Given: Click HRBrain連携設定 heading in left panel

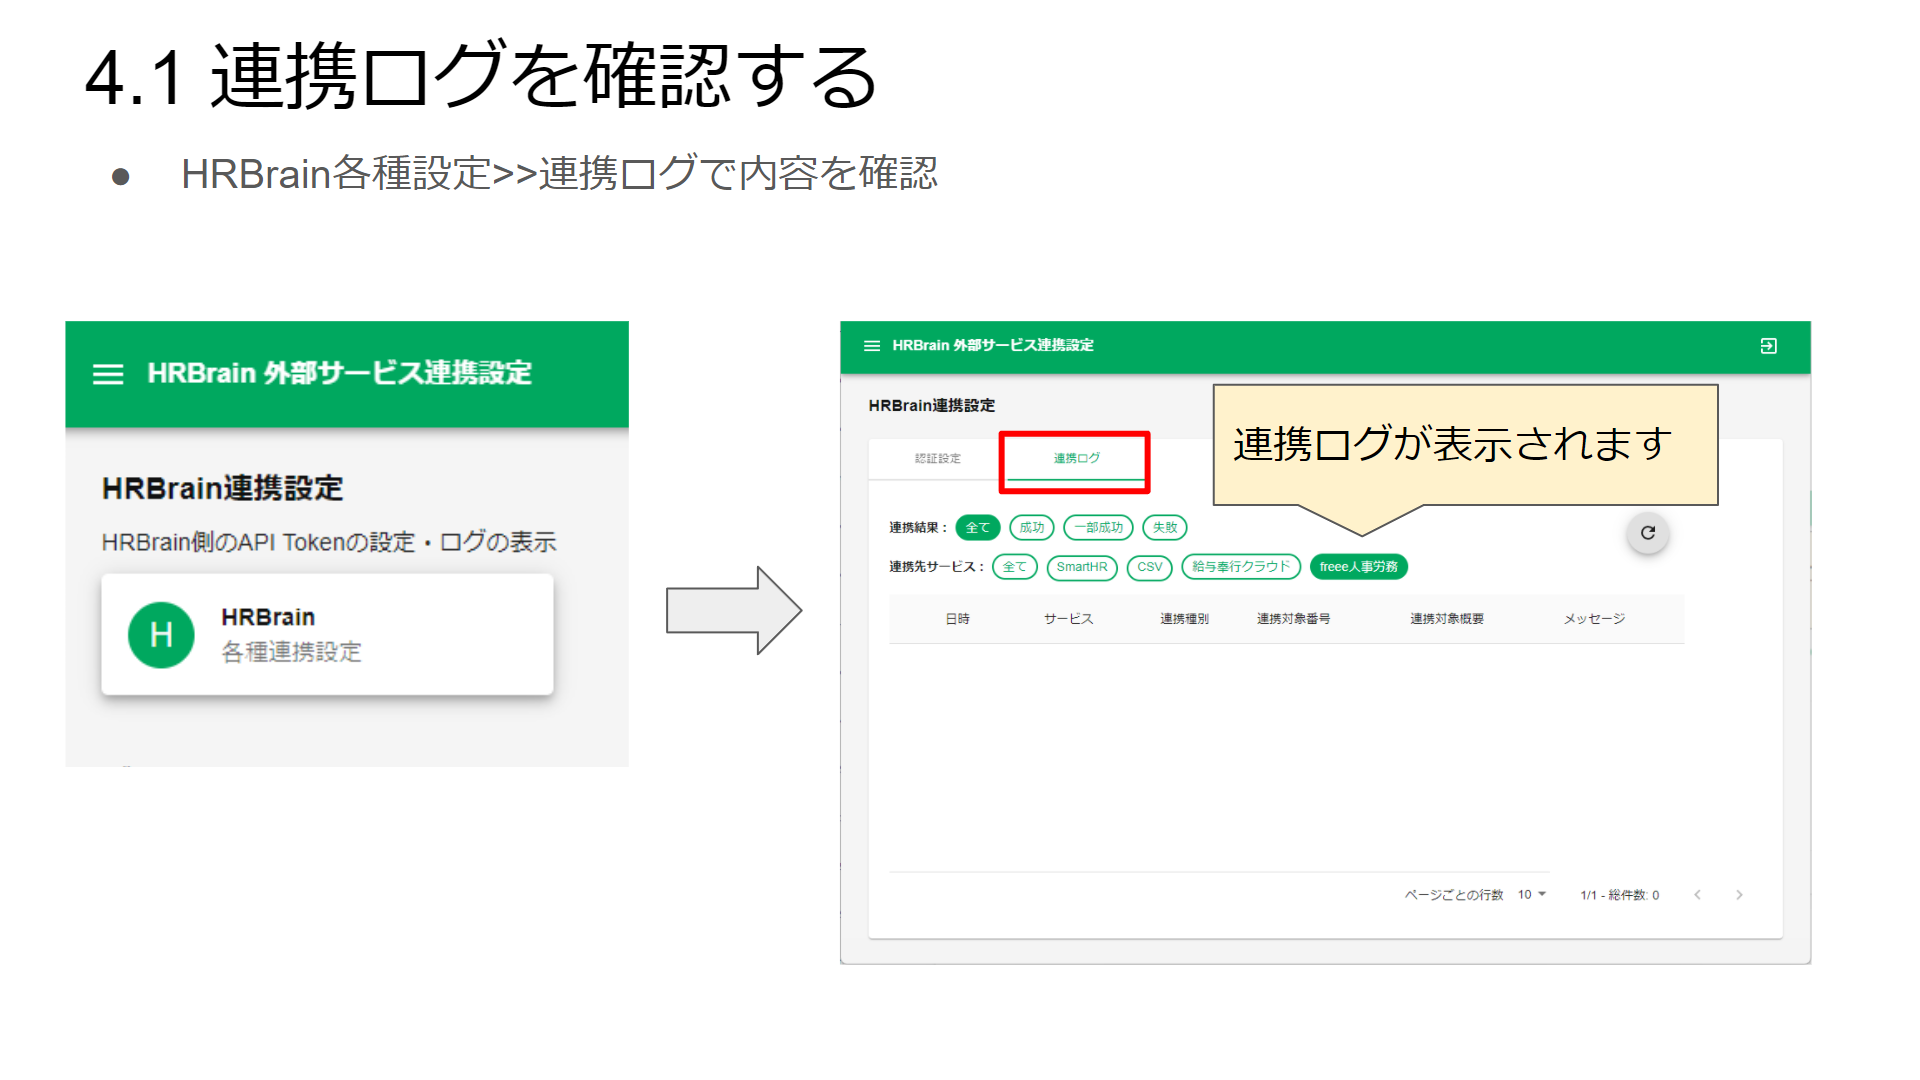Looking at the screenshot, I should coord(223,489).
